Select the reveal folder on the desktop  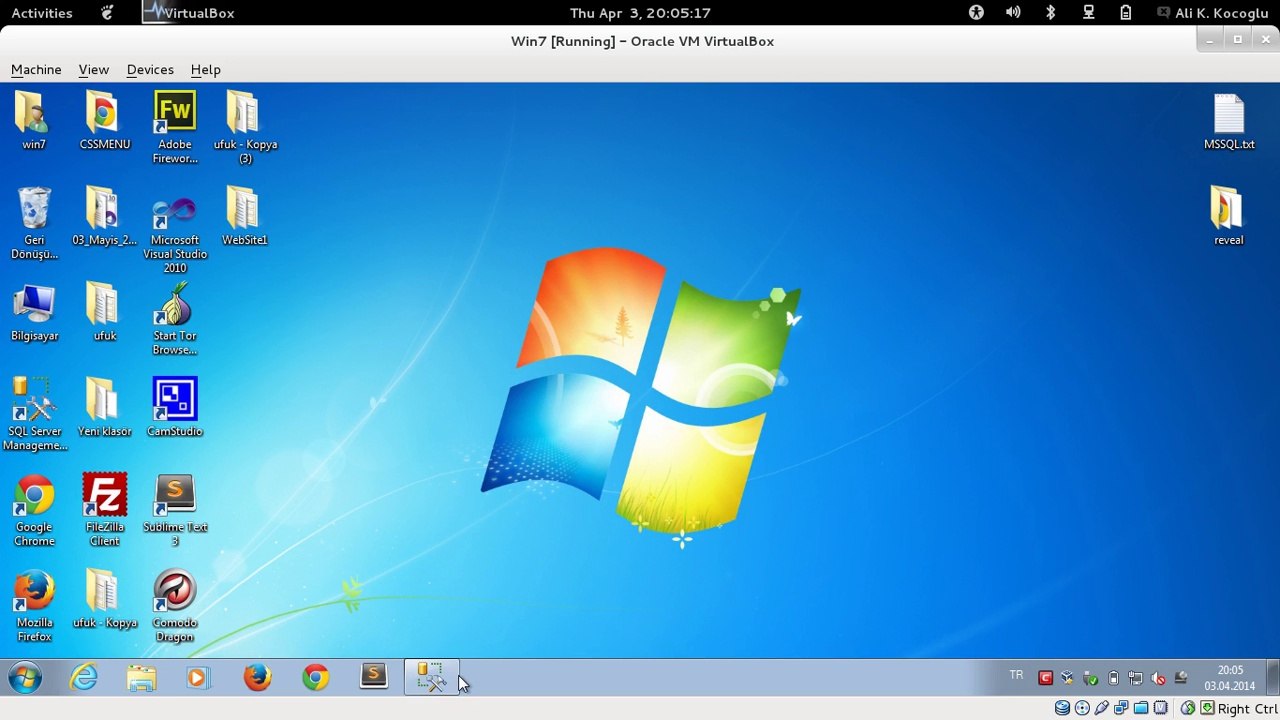pos(1228,216)
